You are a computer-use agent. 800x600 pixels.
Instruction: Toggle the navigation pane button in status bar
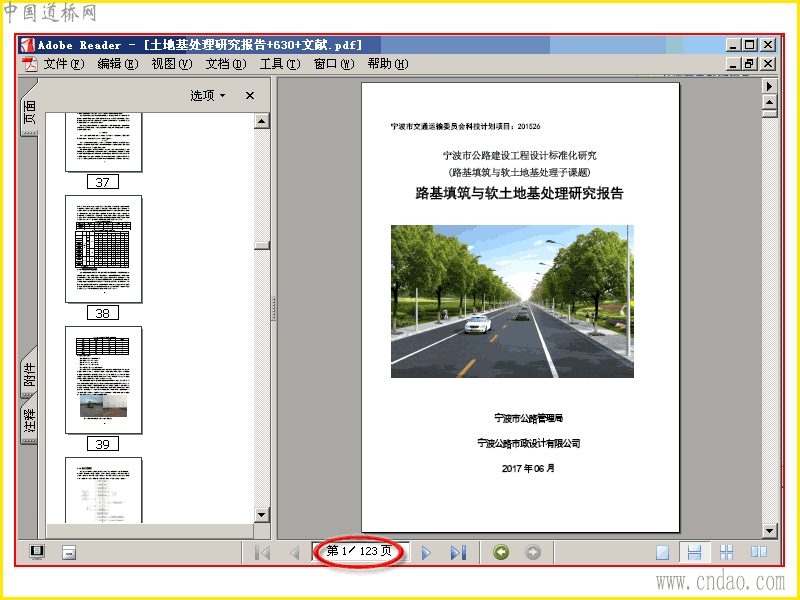pos(37,552)
